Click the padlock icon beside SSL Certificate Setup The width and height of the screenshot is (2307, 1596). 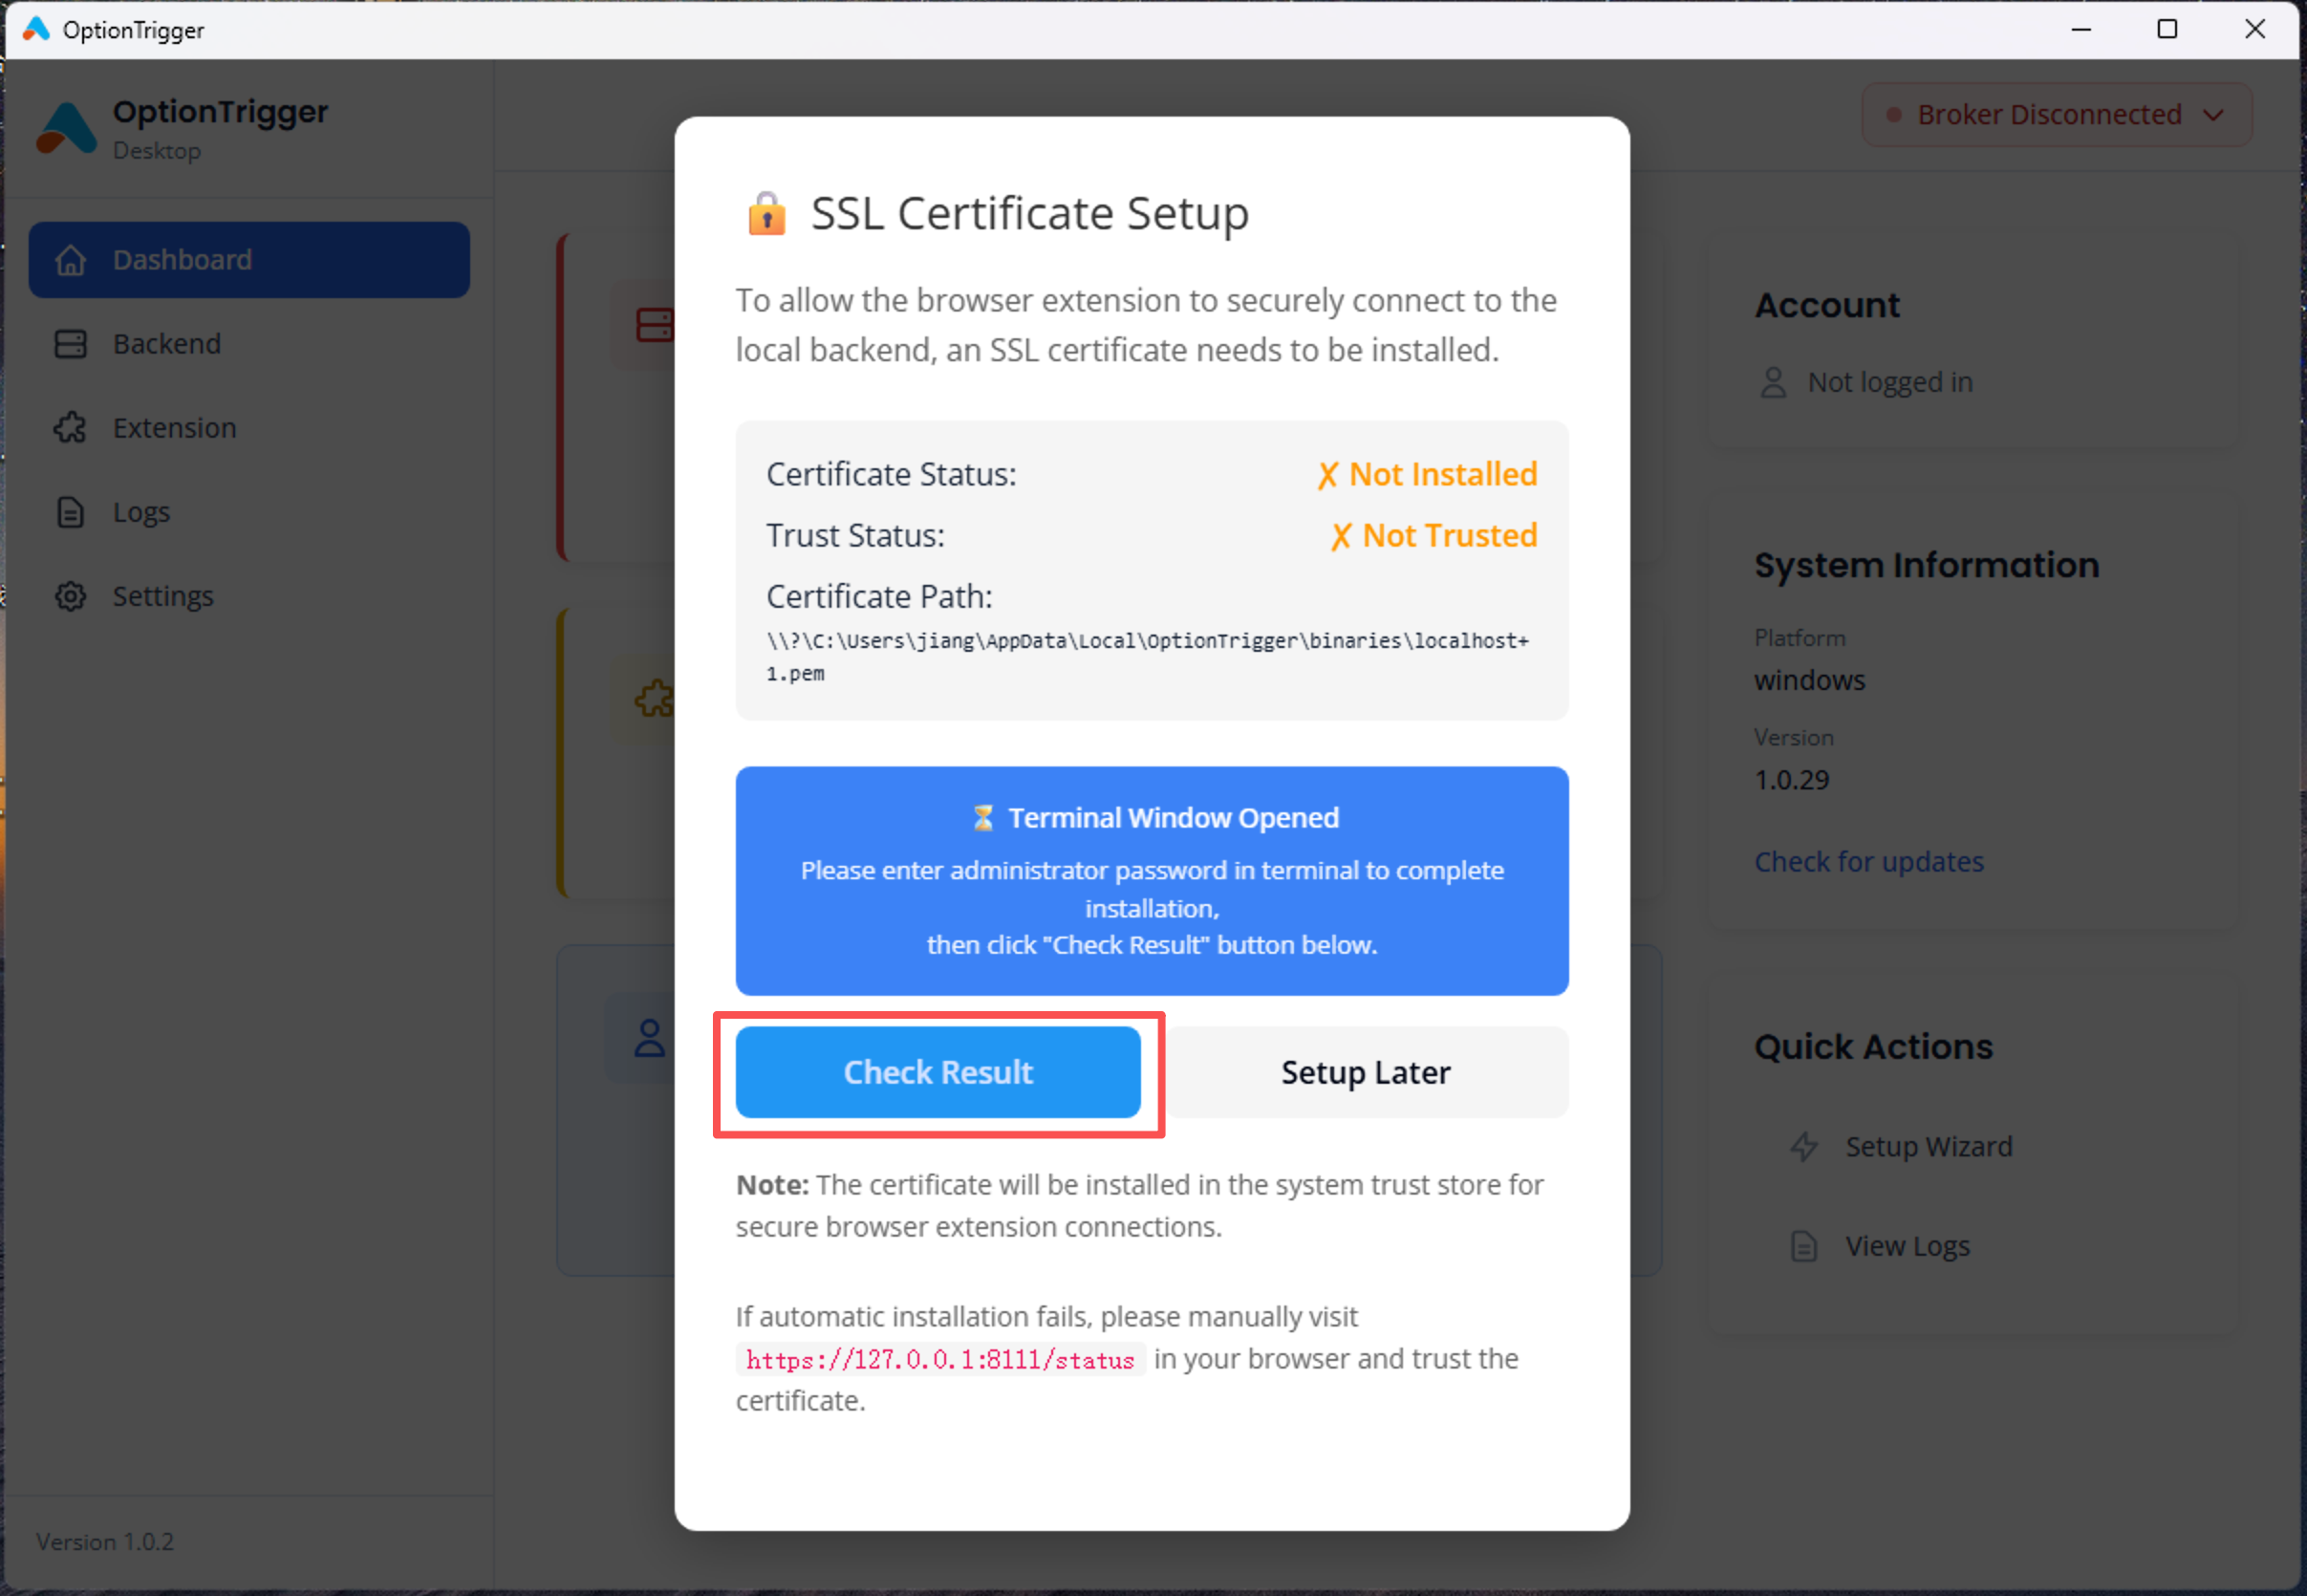tap(767, 213)
